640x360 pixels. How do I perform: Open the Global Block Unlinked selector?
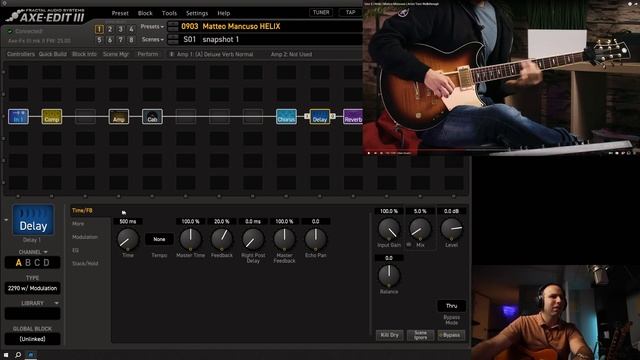pos(33,339)
